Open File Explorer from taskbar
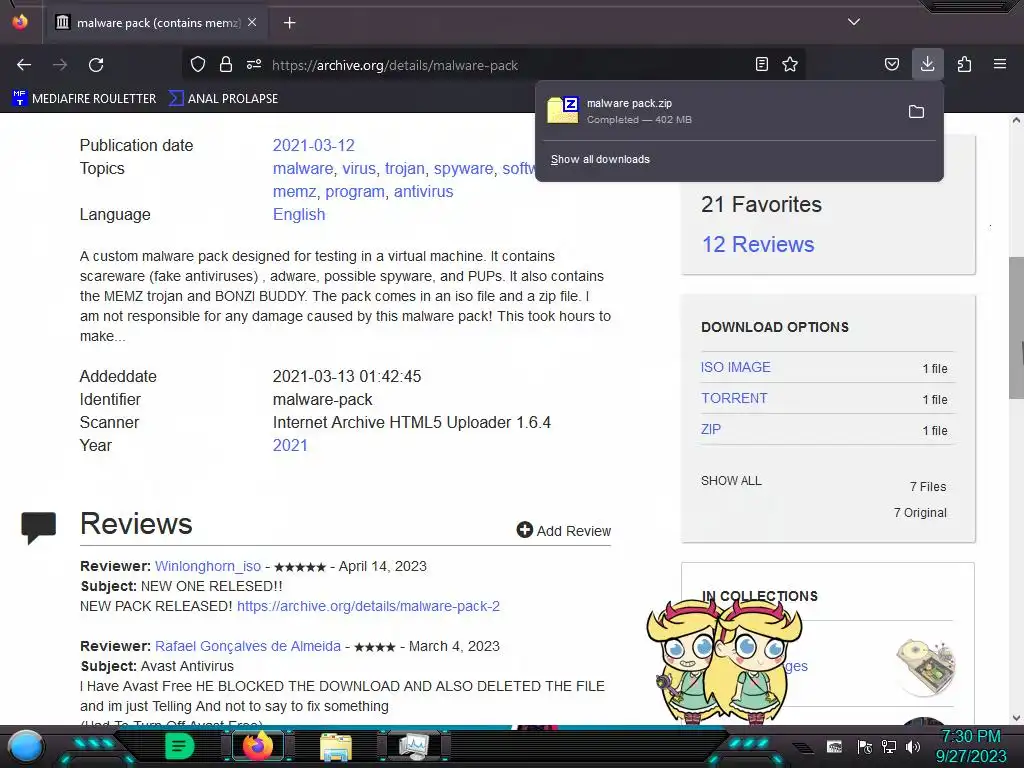 336,747
